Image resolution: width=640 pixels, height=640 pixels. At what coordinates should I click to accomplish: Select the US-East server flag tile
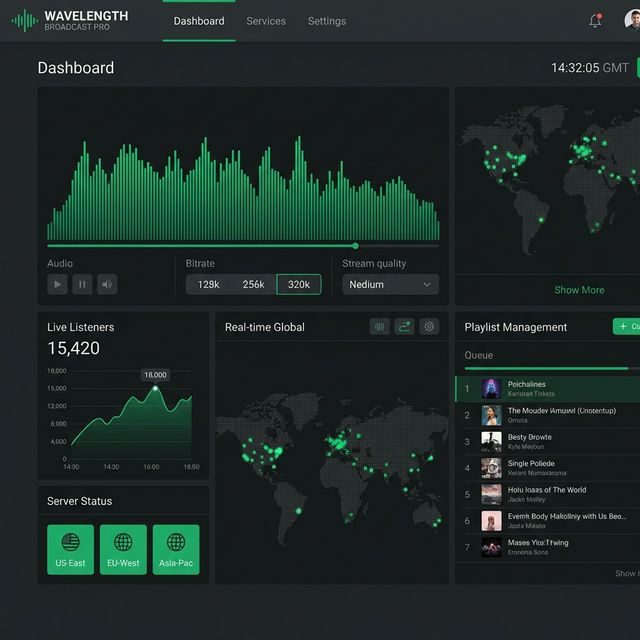pyautogui.click(x=70, y=549)
